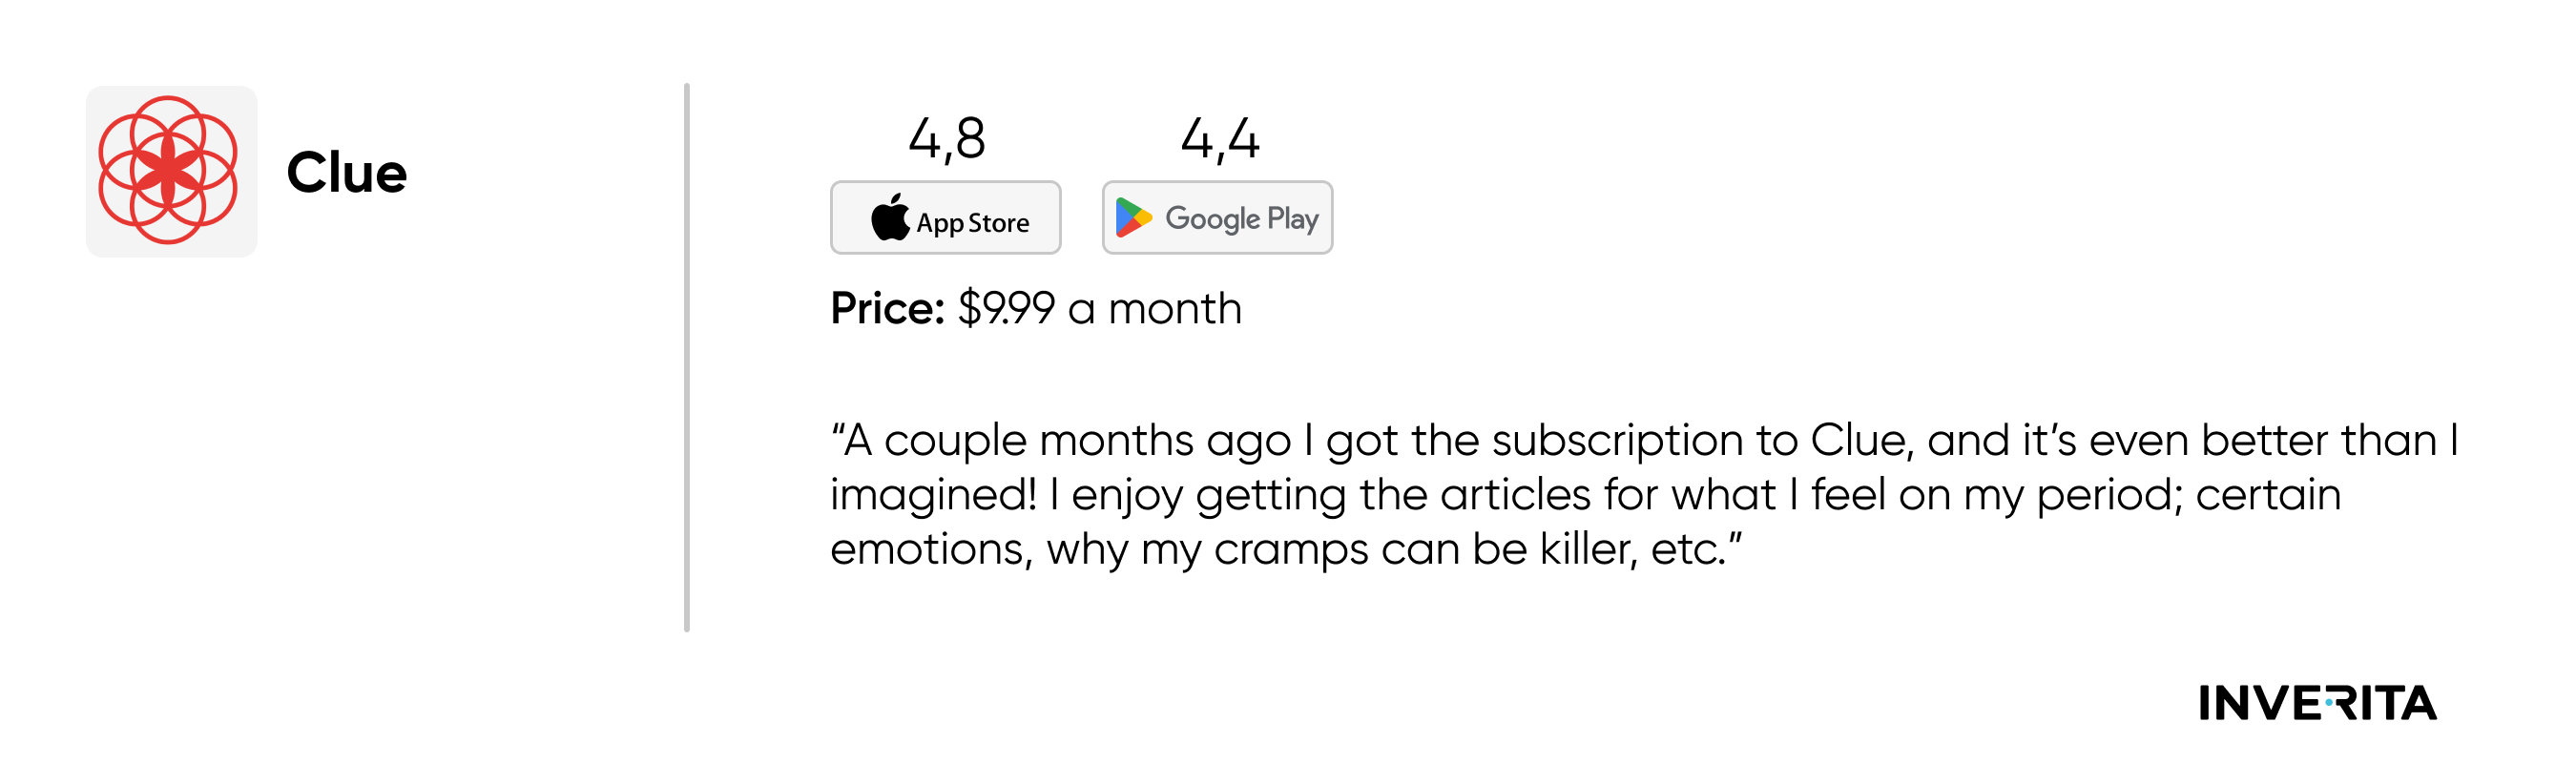Open the App Store badge button
Screen dimensions: 2576x784
click(945, 218)
